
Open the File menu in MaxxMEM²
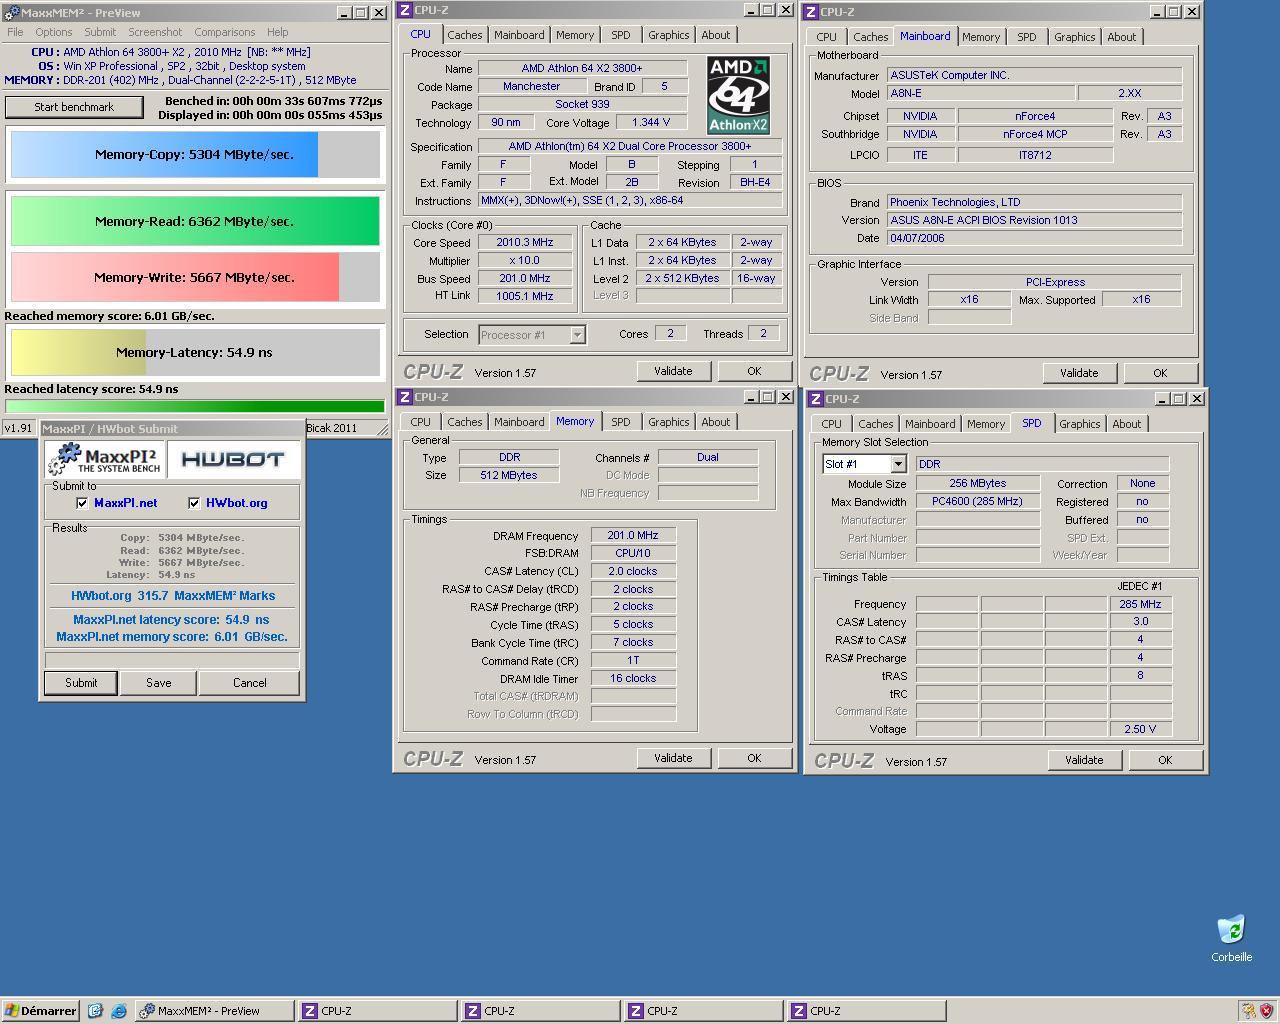pyautogui.click(x=15, y=32)
